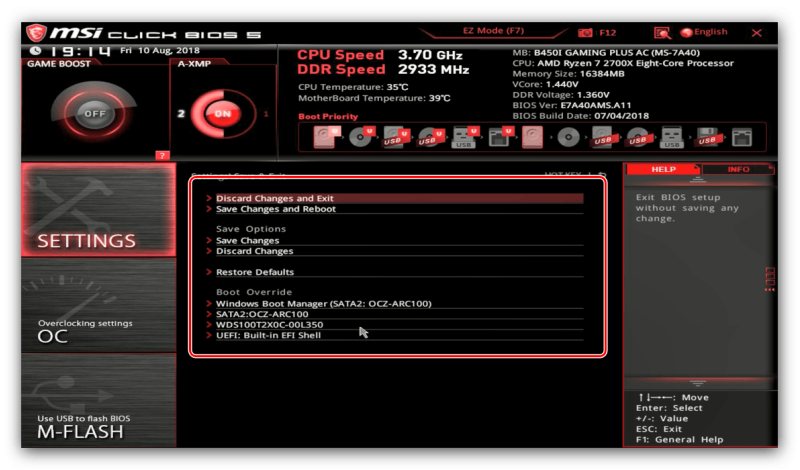This screenshot has height=470, width=800.
Task: Take a screenshot with the F12 camera icon
Action: pos(585,33)
